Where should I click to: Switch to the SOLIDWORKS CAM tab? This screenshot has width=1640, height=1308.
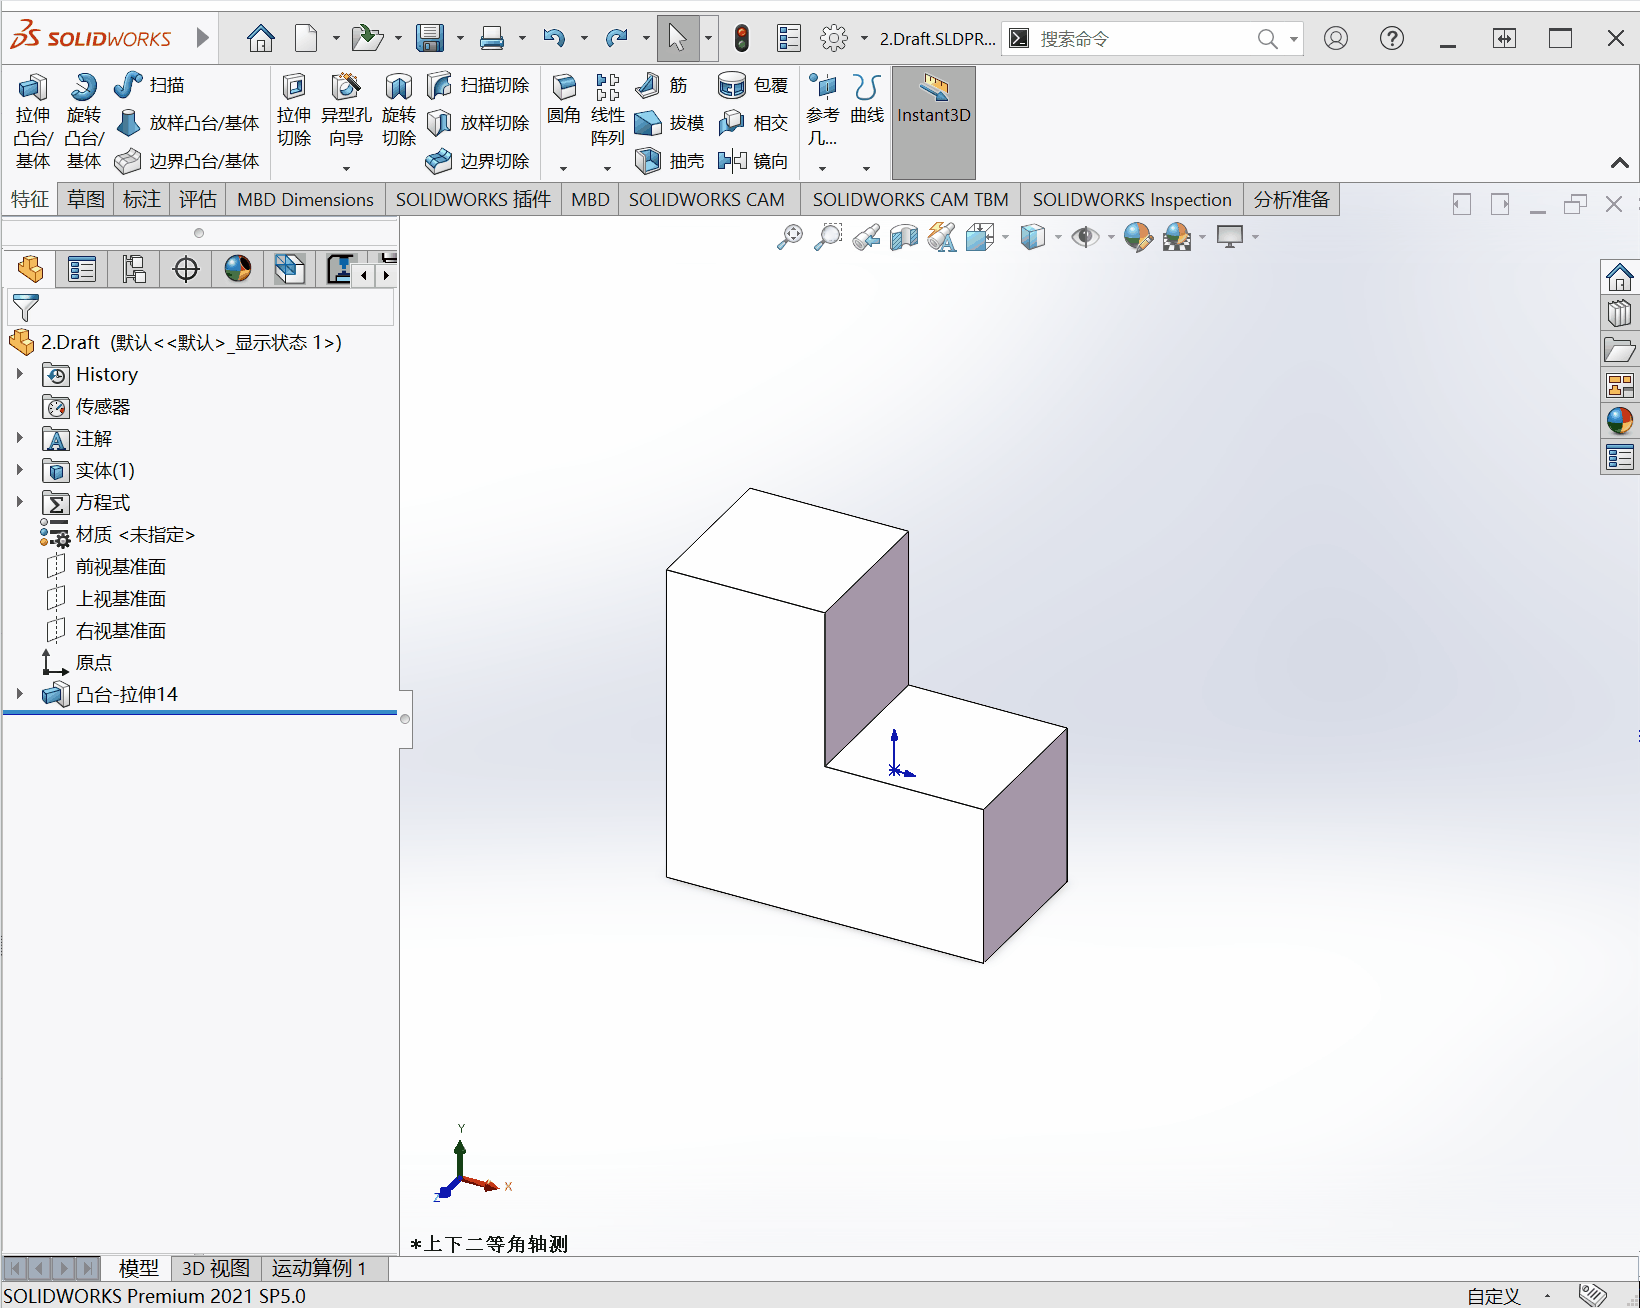(x=706, y=199)
